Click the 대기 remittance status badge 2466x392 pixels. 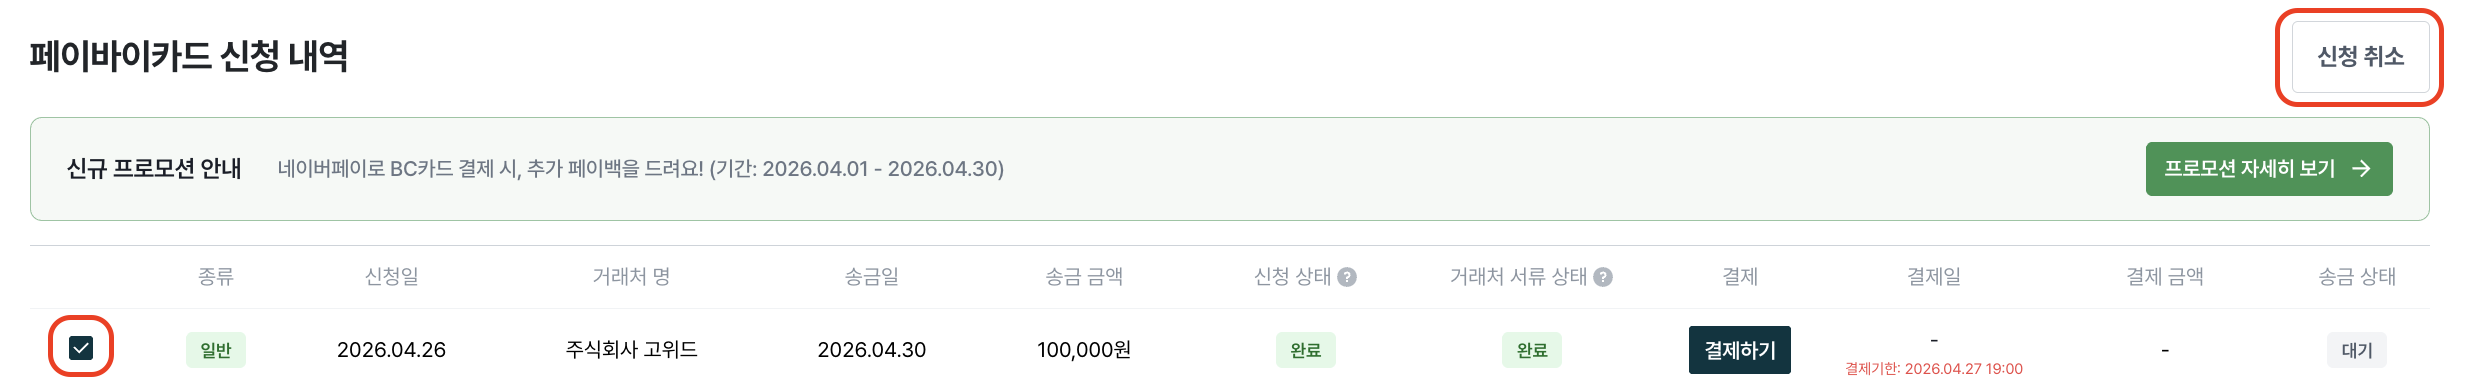[2357, 350]
